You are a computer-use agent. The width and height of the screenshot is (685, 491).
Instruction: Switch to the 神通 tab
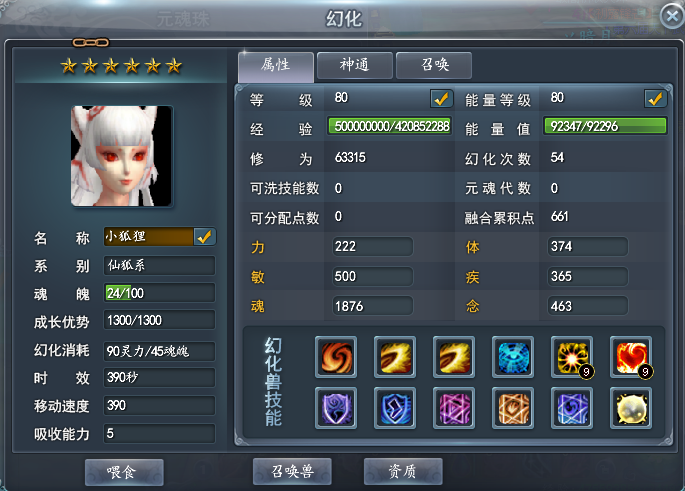(355, 66)
